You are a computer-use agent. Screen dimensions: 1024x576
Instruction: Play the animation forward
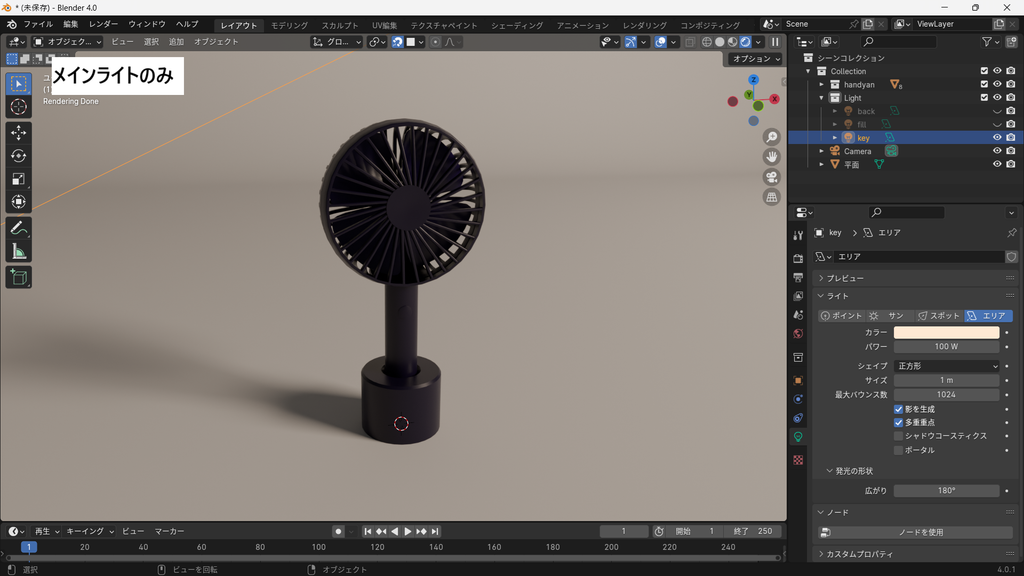[408, 532]
